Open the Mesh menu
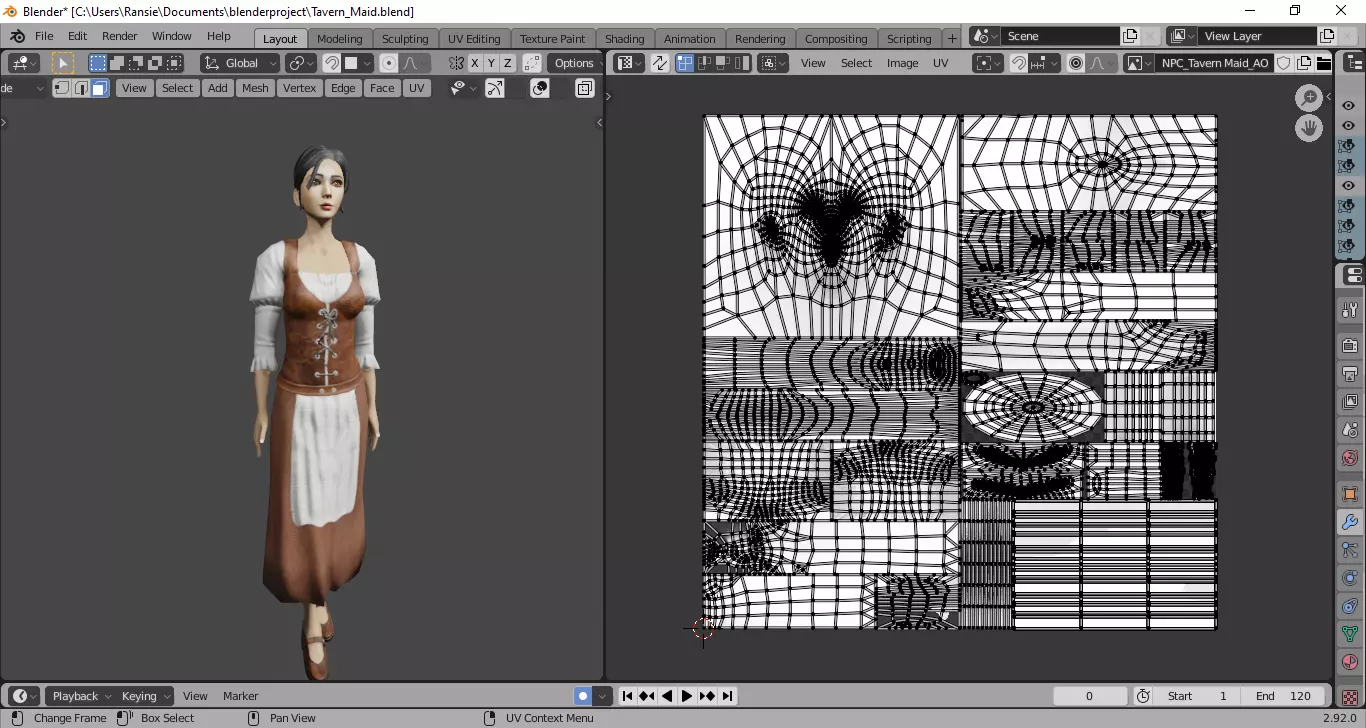The height and width of the screenshot is (728, 1366). coord(255,88)
